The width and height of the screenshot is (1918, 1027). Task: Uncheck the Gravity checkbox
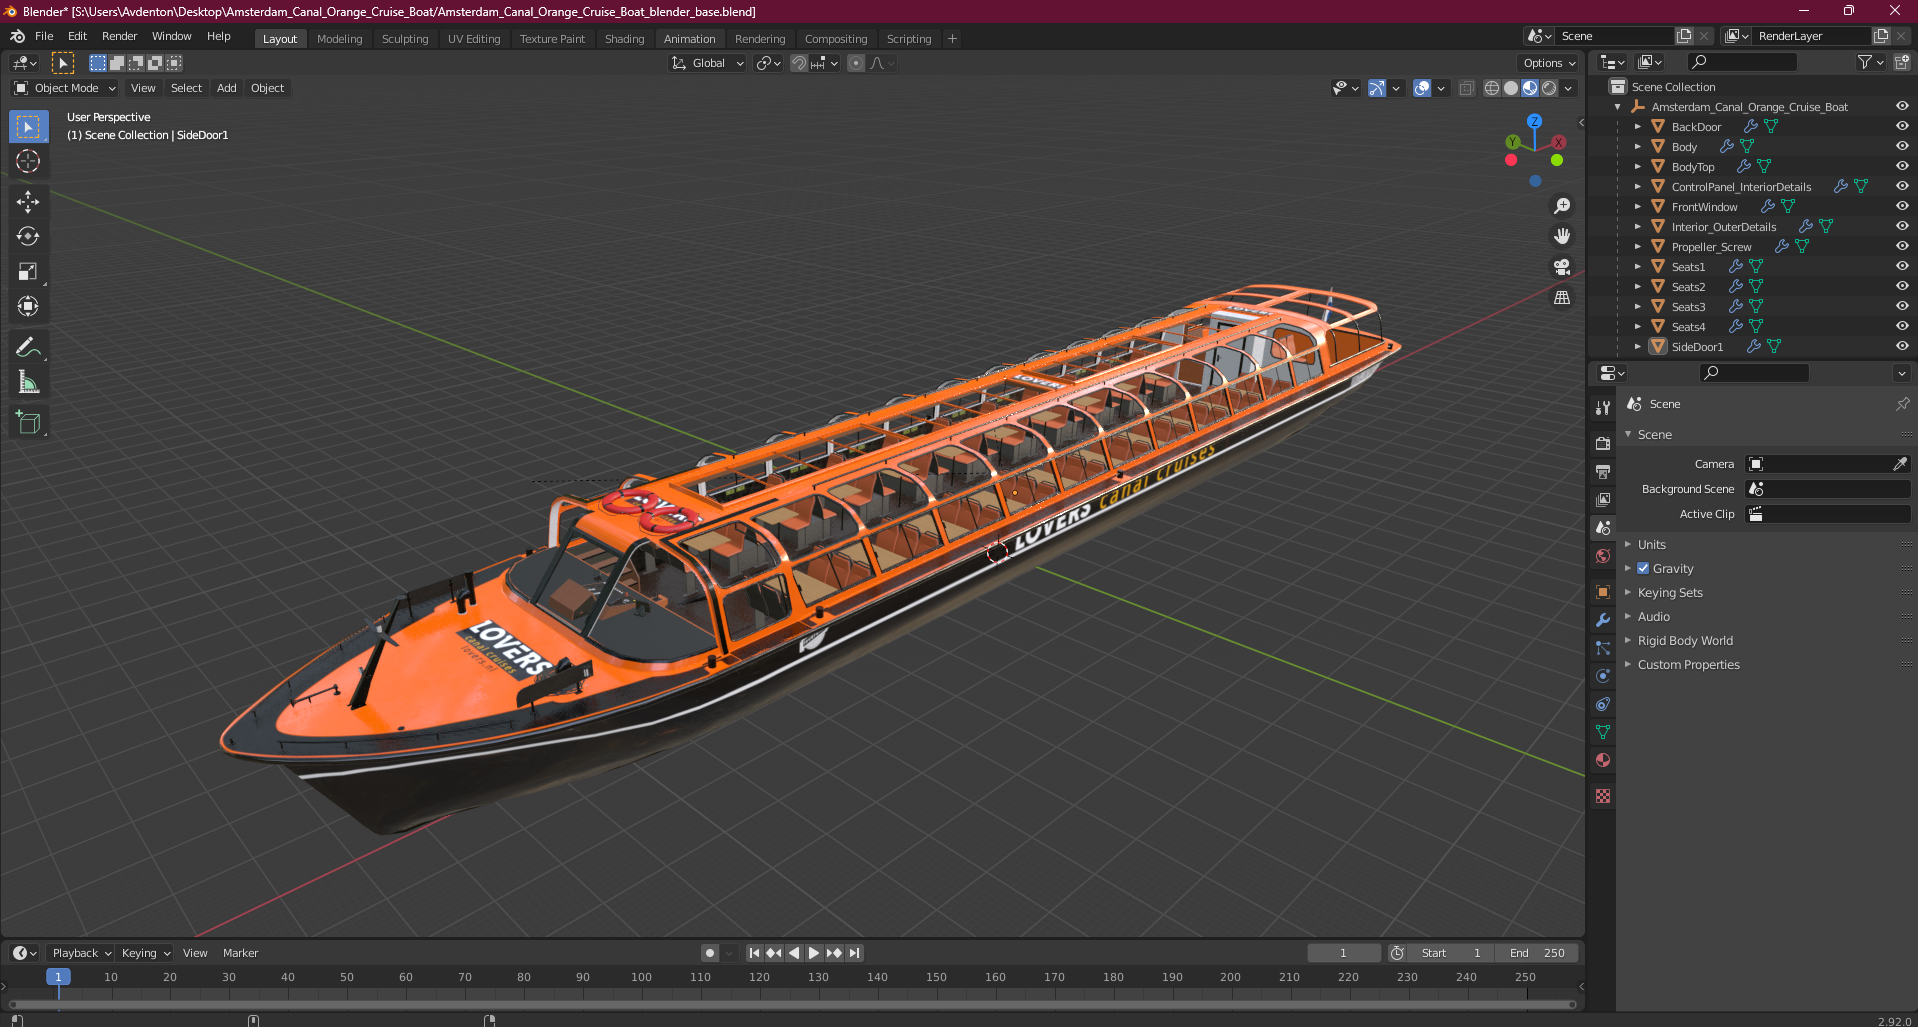[x=1643, y=568]
